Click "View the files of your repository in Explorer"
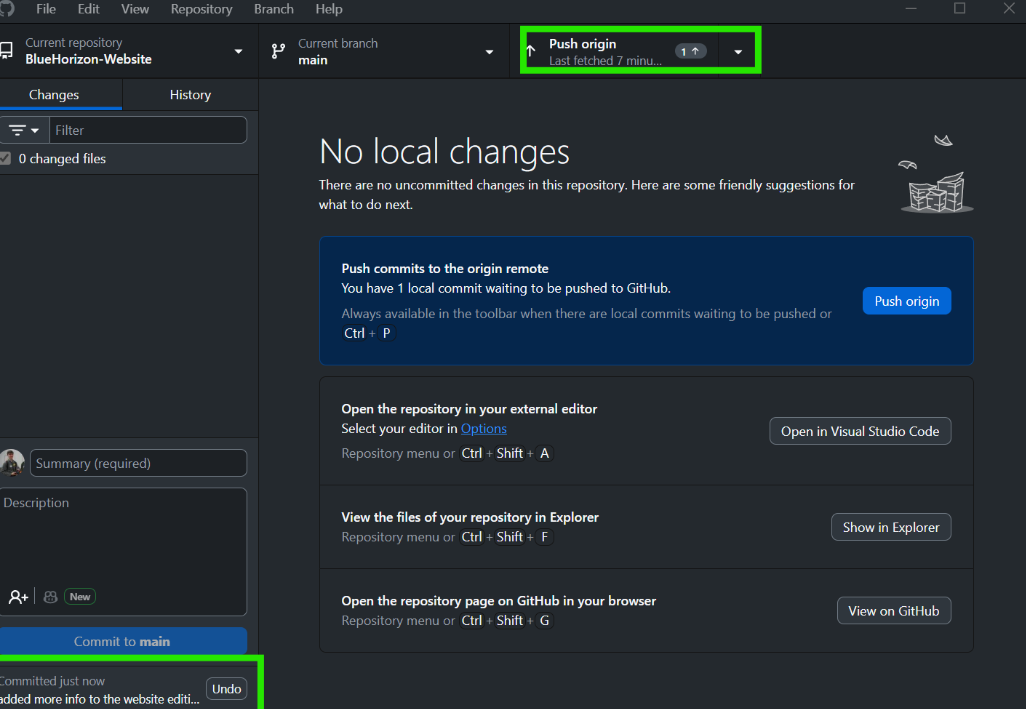1026x709 pixels. [x=470, y=517]
